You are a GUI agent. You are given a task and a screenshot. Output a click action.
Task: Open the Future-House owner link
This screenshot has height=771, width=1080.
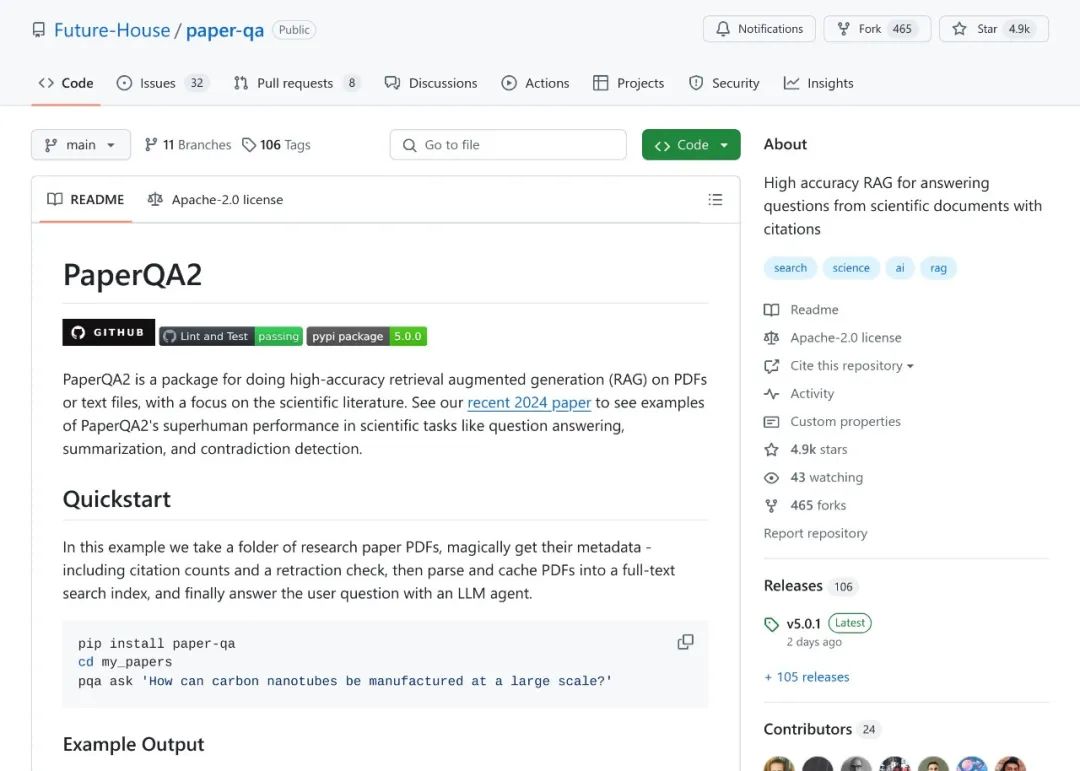click(112, 30)
